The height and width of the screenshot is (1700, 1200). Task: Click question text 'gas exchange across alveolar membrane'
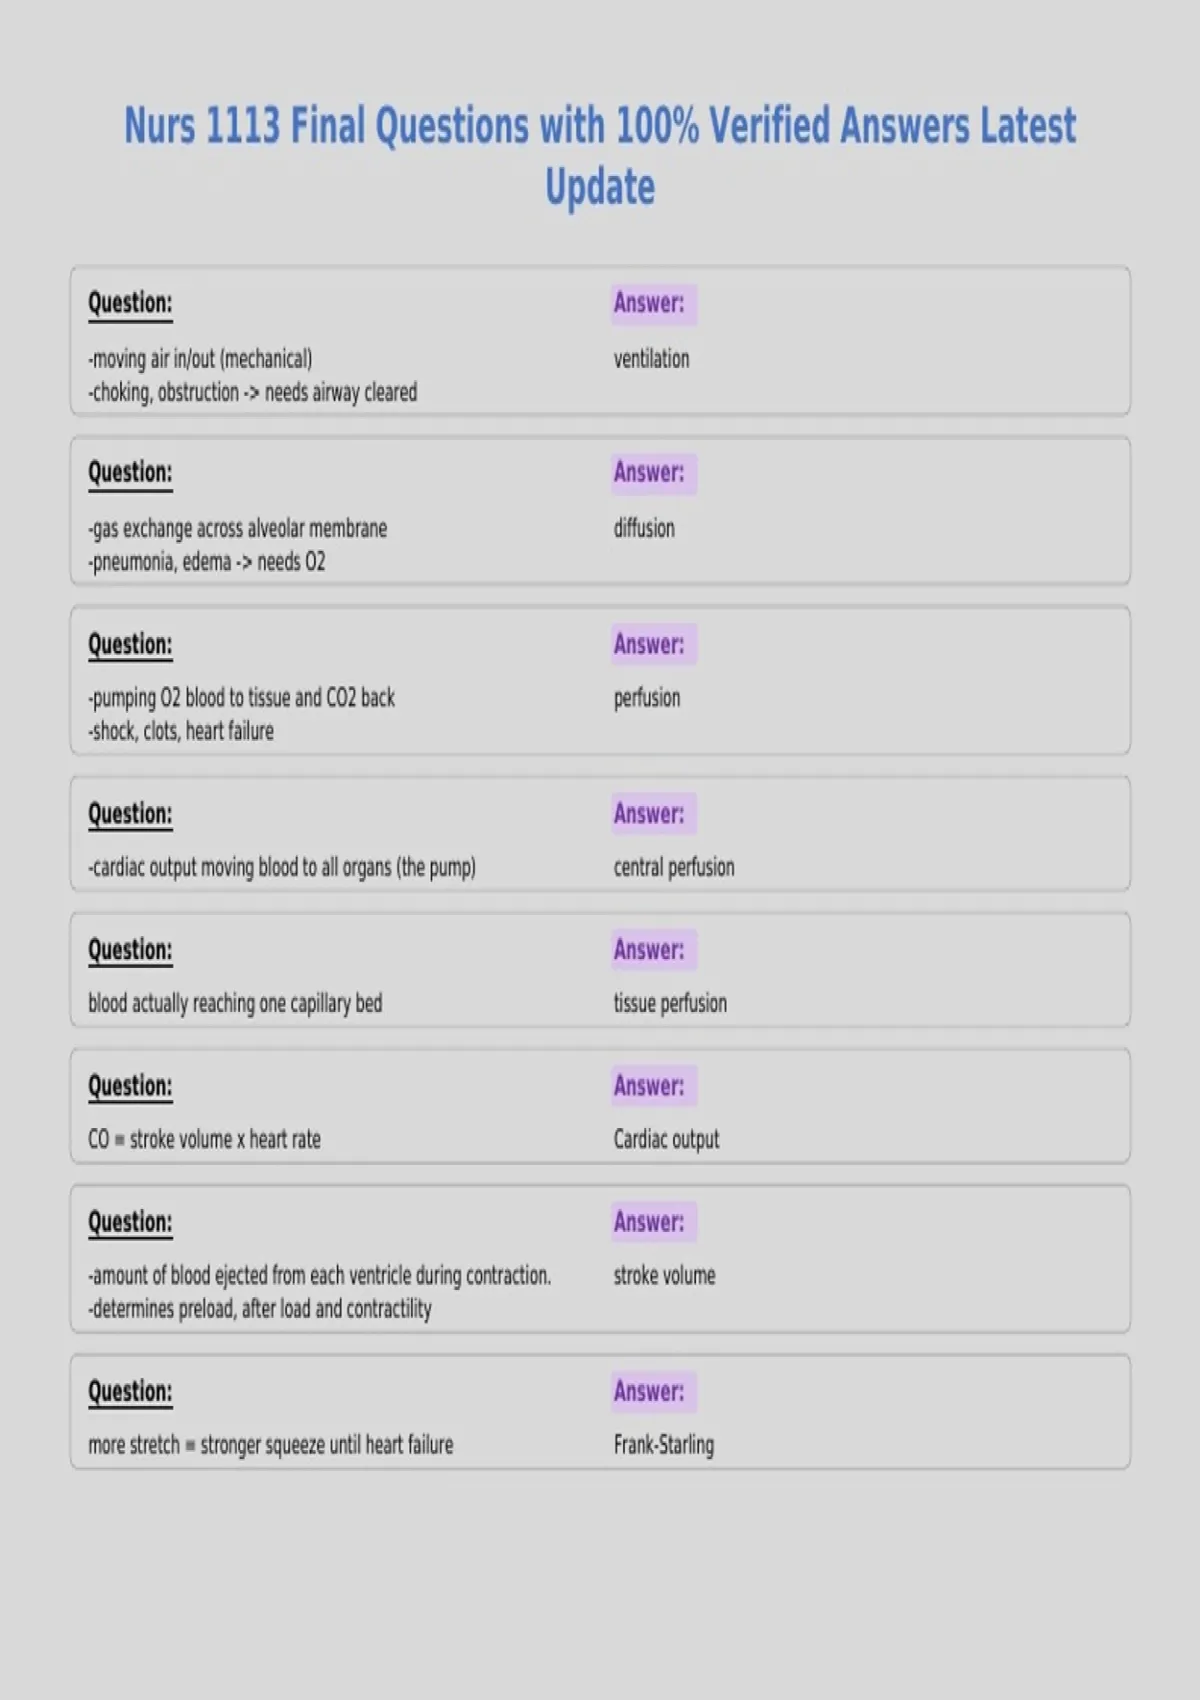(238, 528)
